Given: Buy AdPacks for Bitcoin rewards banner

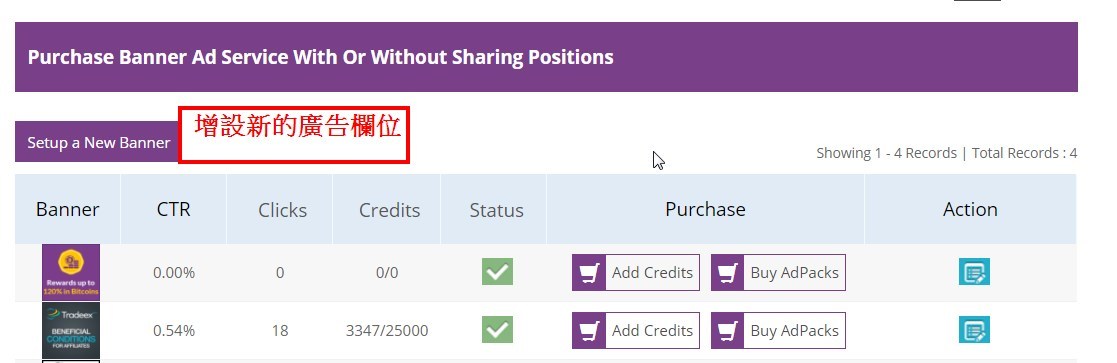Looking at the screenshot, I should pyautogui.click(x=778, y=273).
